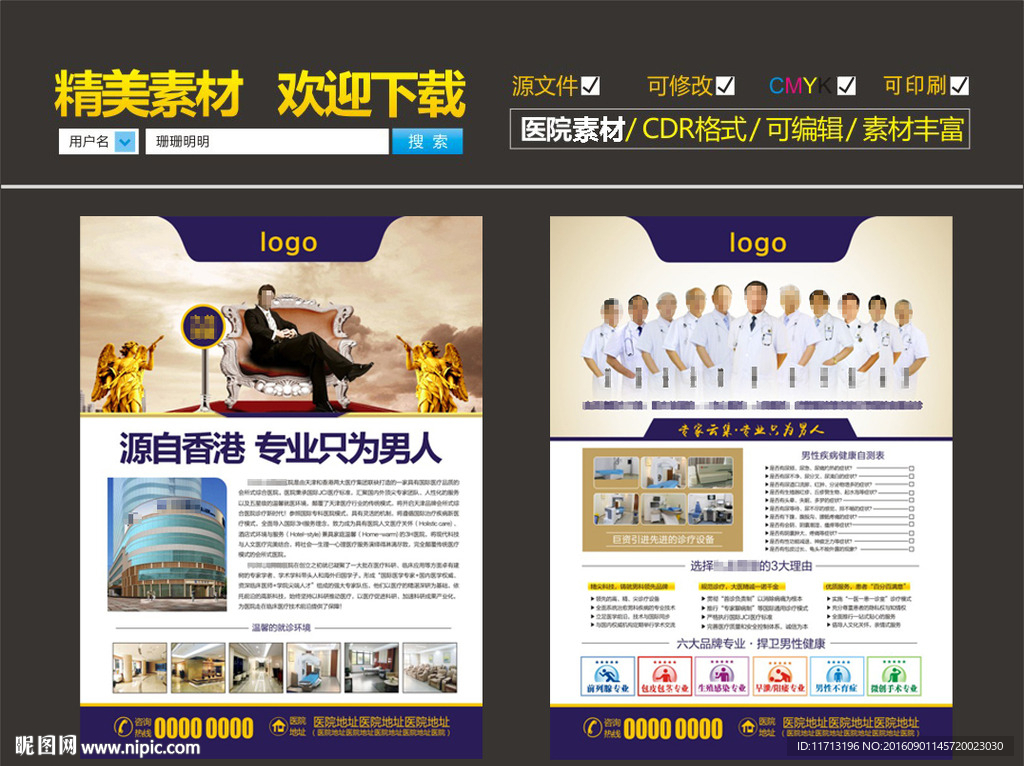Viewport: 1024px width, 766px height.
Task: Click the phone hotline icon on right flyer
Action: 592,726
